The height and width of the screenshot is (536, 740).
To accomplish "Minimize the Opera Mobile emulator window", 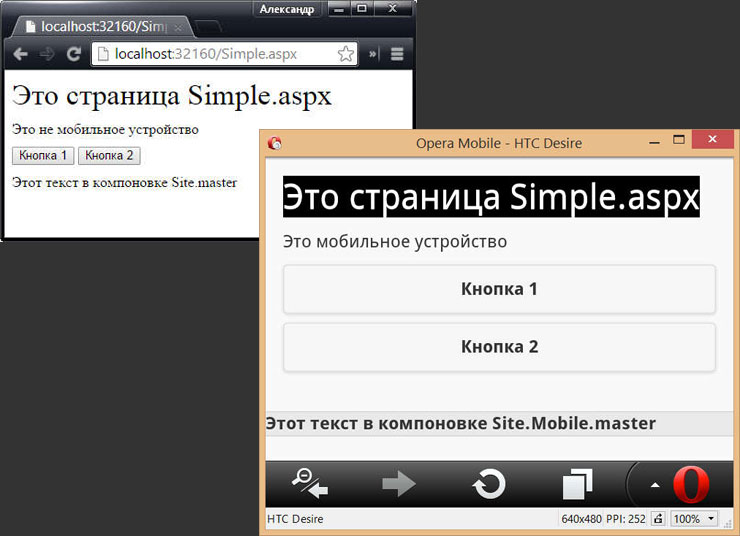I will pos(654,142).
